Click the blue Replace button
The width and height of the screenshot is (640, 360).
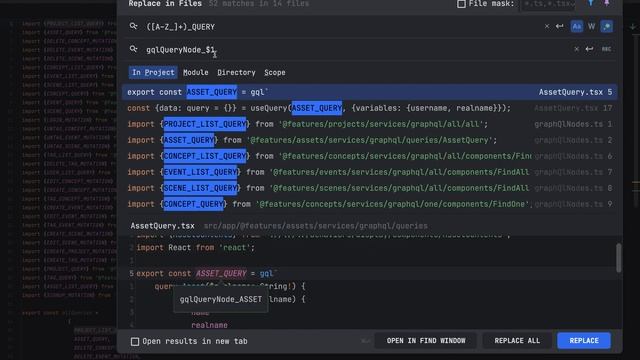[584, 340]
